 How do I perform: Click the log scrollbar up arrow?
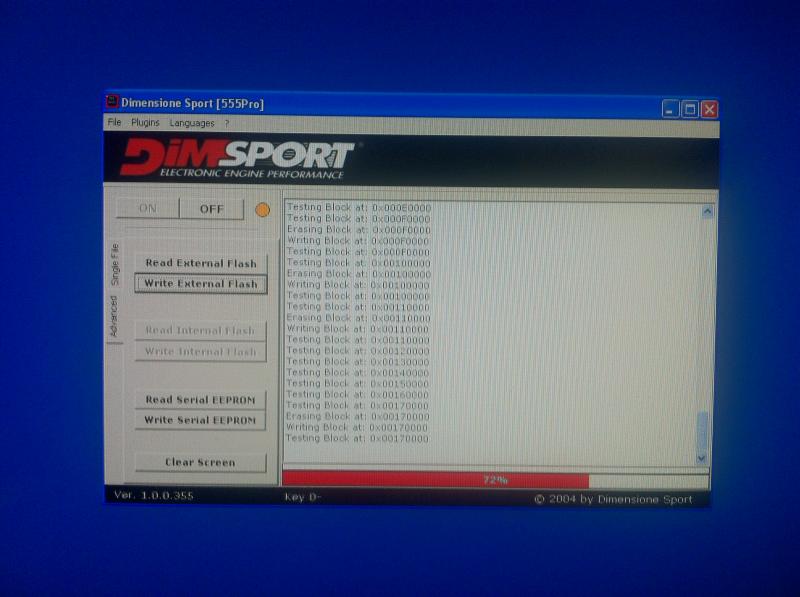coord(707,211)
